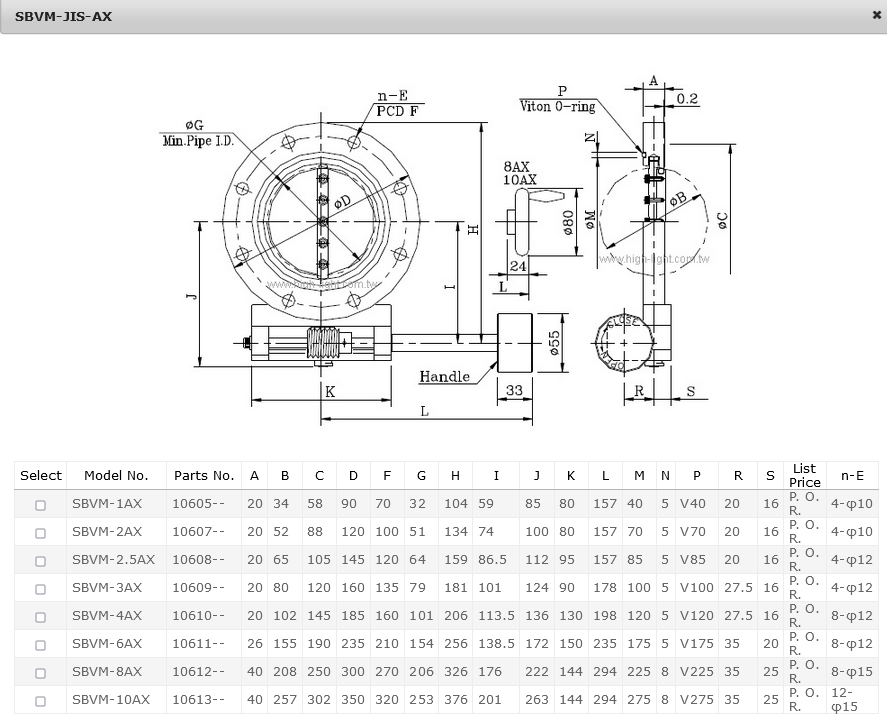Click the 138.5 value in column I
Viewport: 887px width, 721px height.
coord(496,644)
